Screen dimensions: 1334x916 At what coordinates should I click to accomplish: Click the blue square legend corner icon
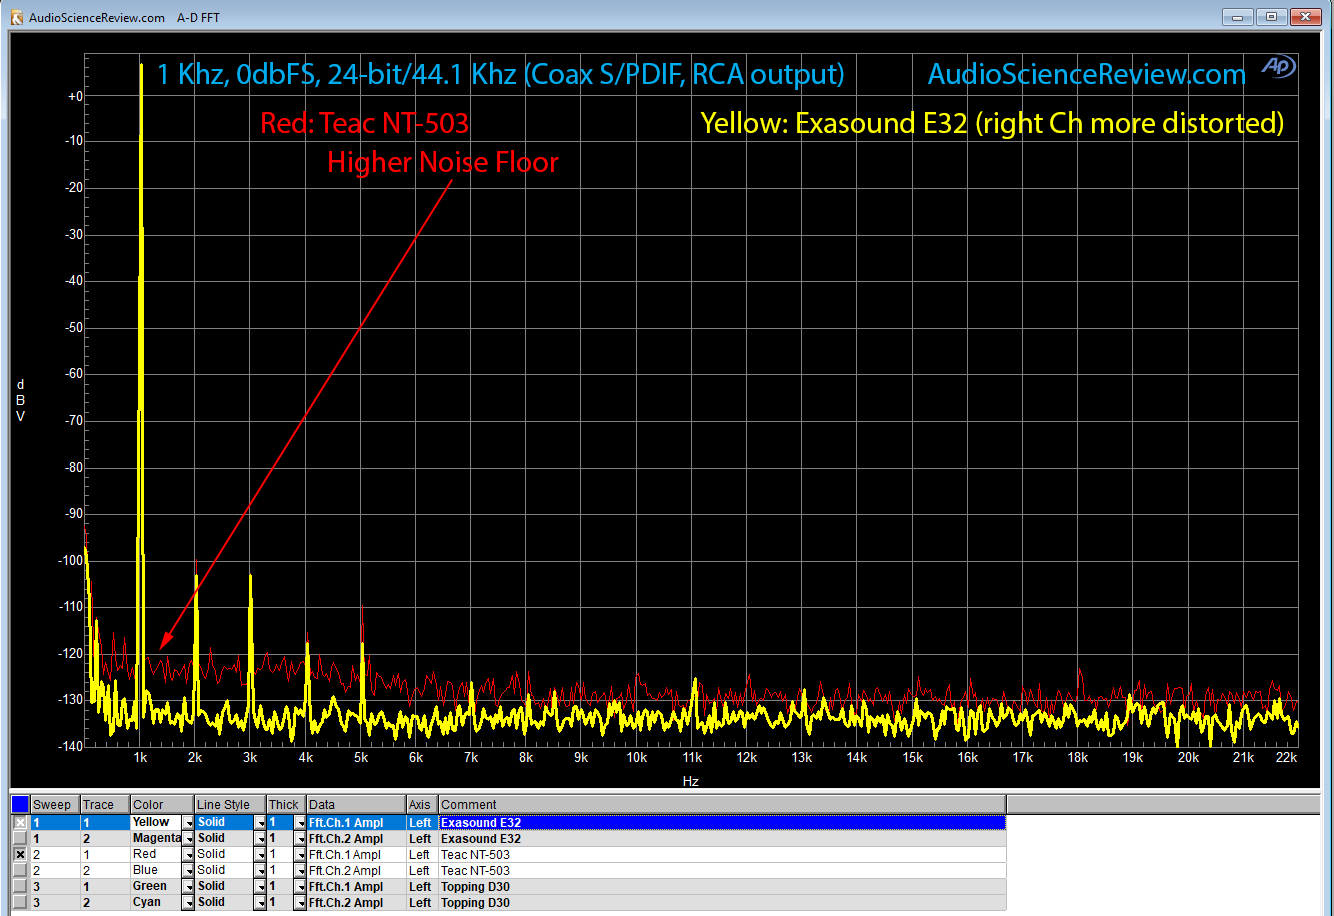(x=20, y=804)
